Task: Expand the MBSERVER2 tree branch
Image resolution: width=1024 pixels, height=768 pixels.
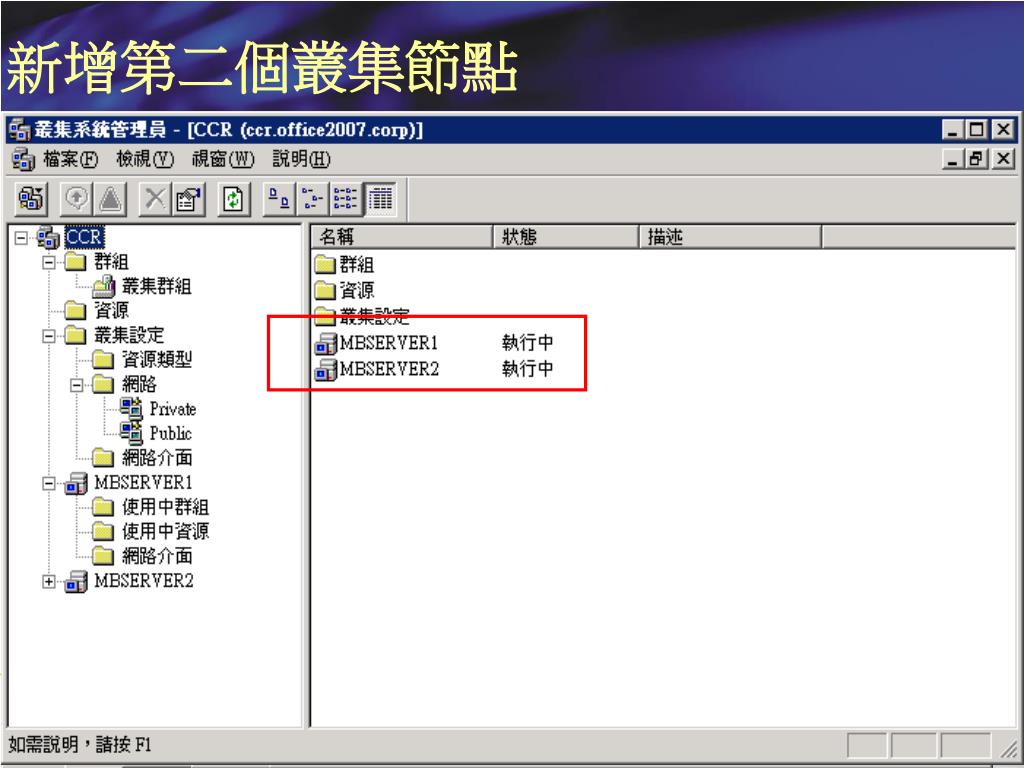Action: pyautogui.click(x=49, y=581)
